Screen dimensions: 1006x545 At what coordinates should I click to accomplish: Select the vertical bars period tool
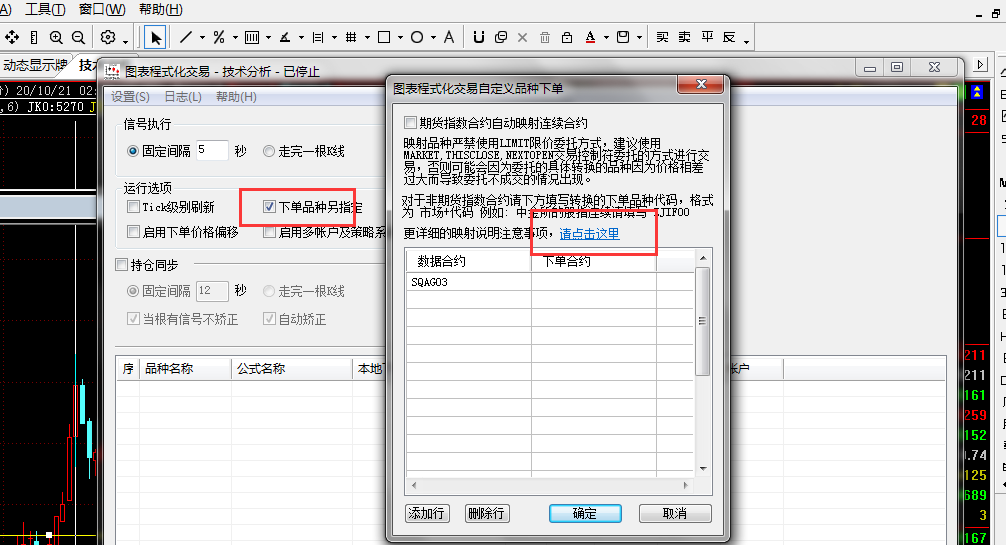click(x=252, y=37)
